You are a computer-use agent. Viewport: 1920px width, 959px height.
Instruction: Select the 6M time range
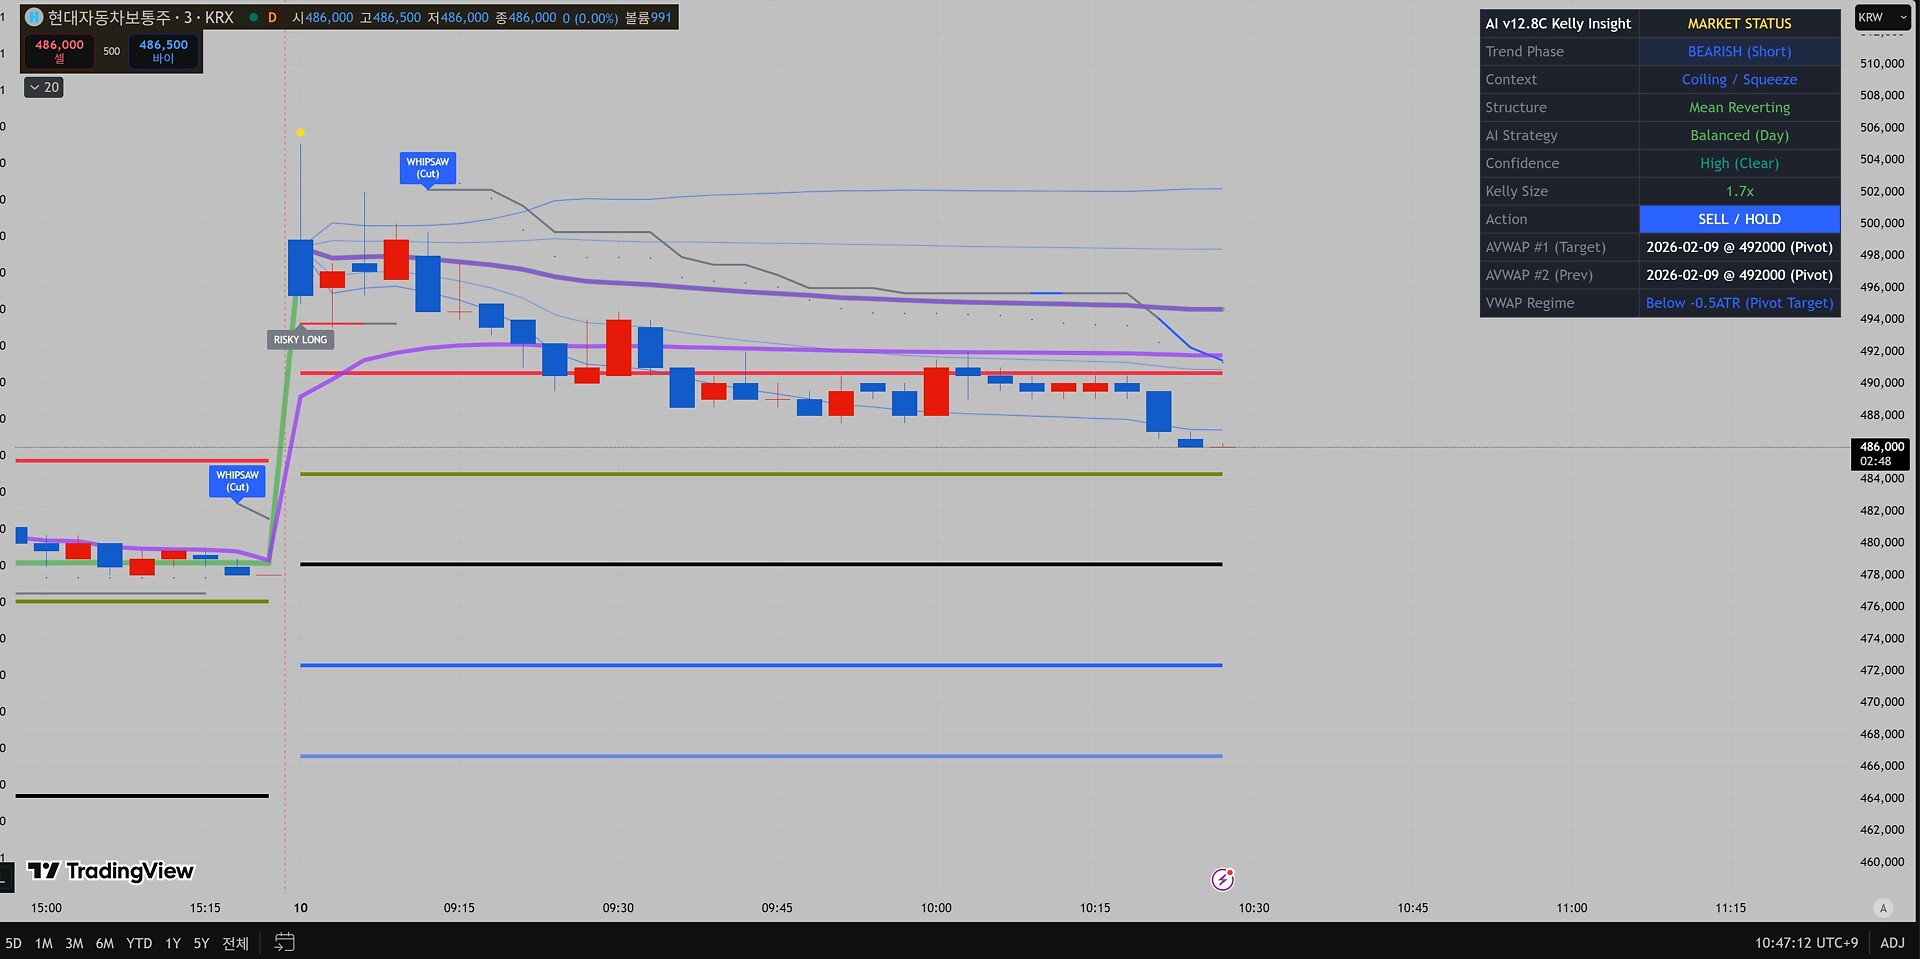[105, 943]
